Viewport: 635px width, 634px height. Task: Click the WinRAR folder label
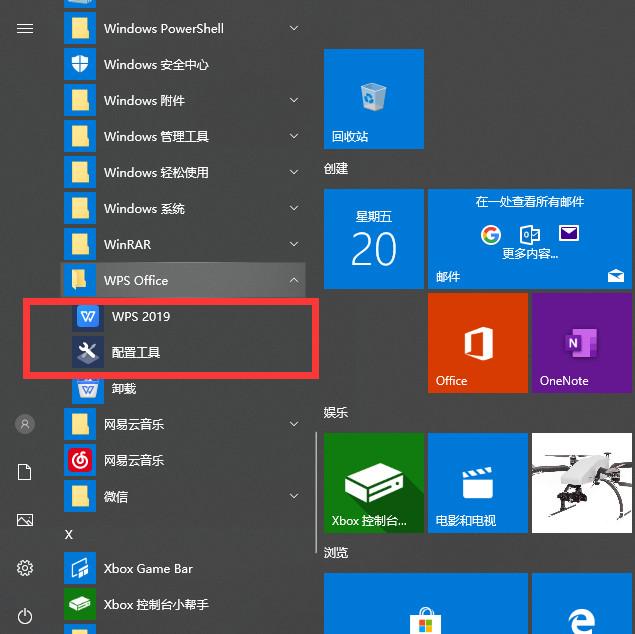click(x=127, y=244)
